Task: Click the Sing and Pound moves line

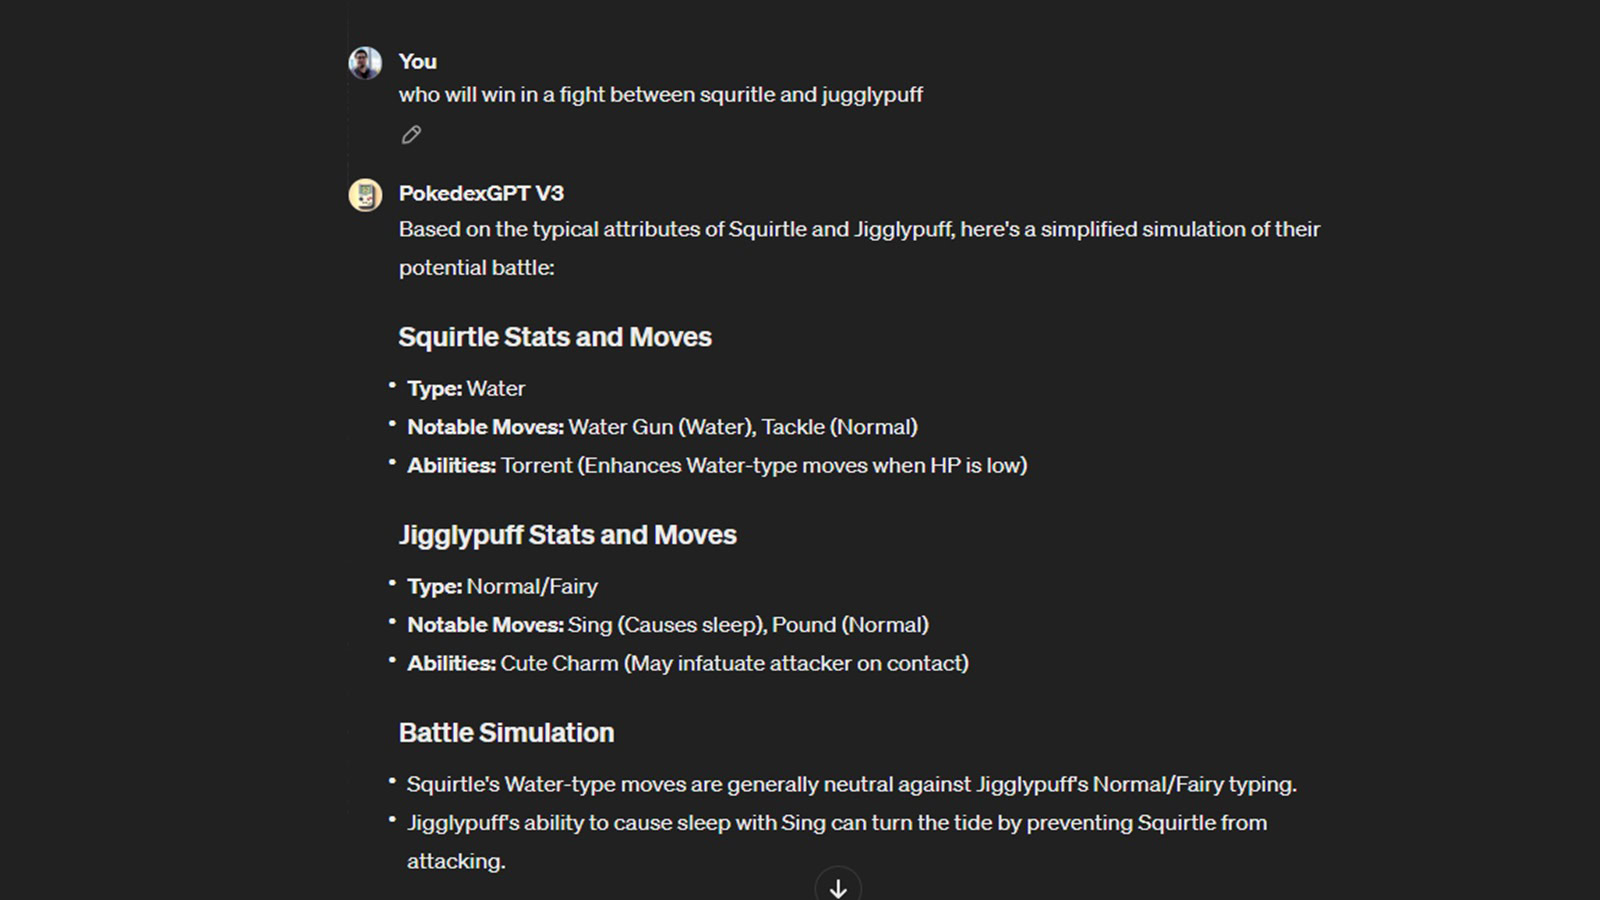Action: coord(668,625)
